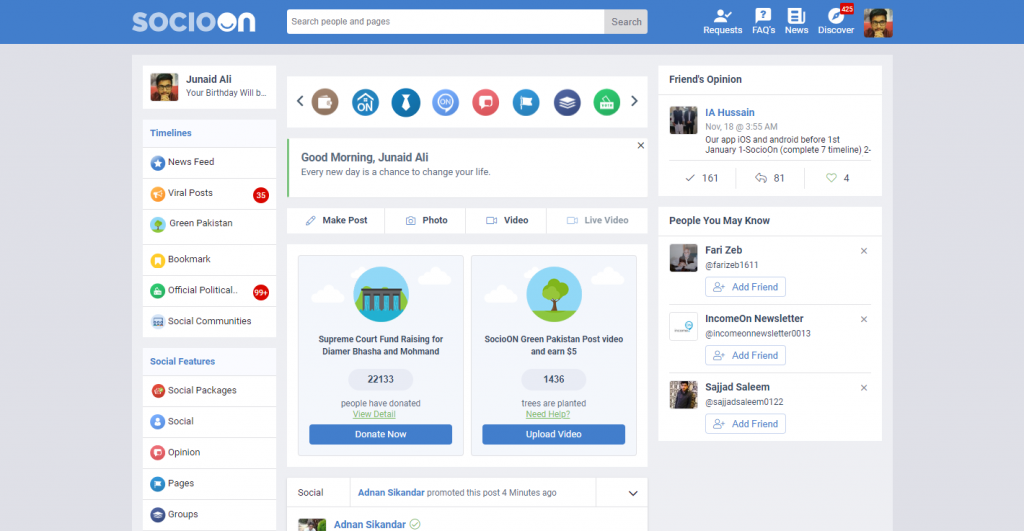Viewport: 1024px width, 531px height.
Task: Open the home ON shortcut icon
Action: [x=365, y=102]
